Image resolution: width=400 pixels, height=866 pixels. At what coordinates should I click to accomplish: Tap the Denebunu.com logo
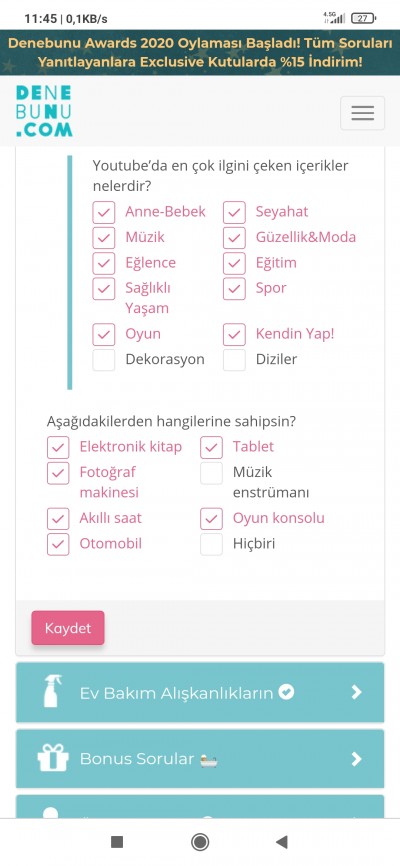pyautogui.click(x=44, y=111)
